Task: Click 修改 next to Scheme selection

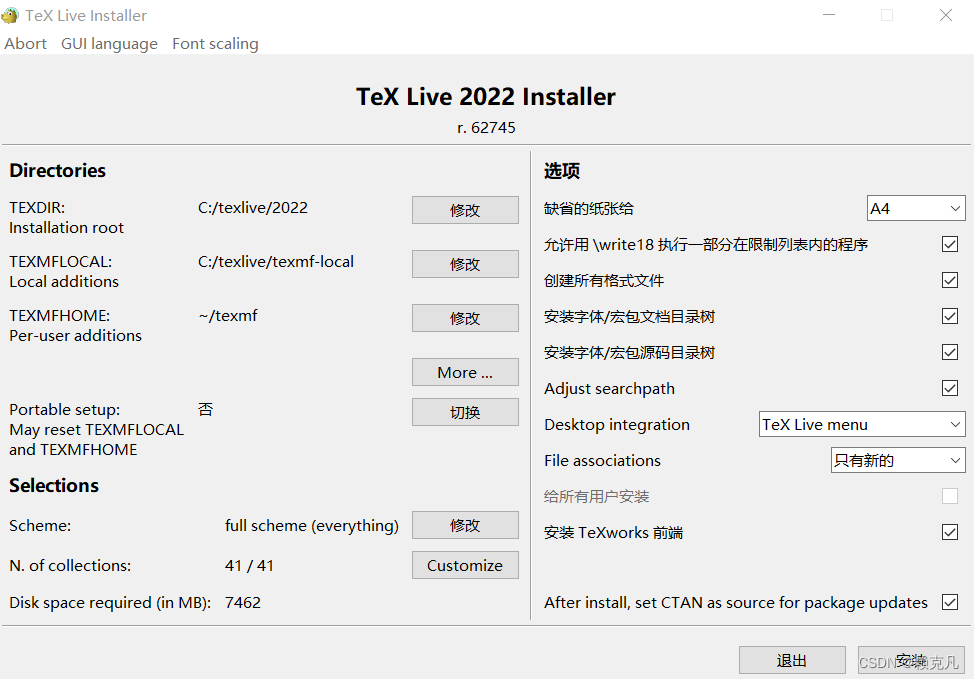Action: point(465,525)
